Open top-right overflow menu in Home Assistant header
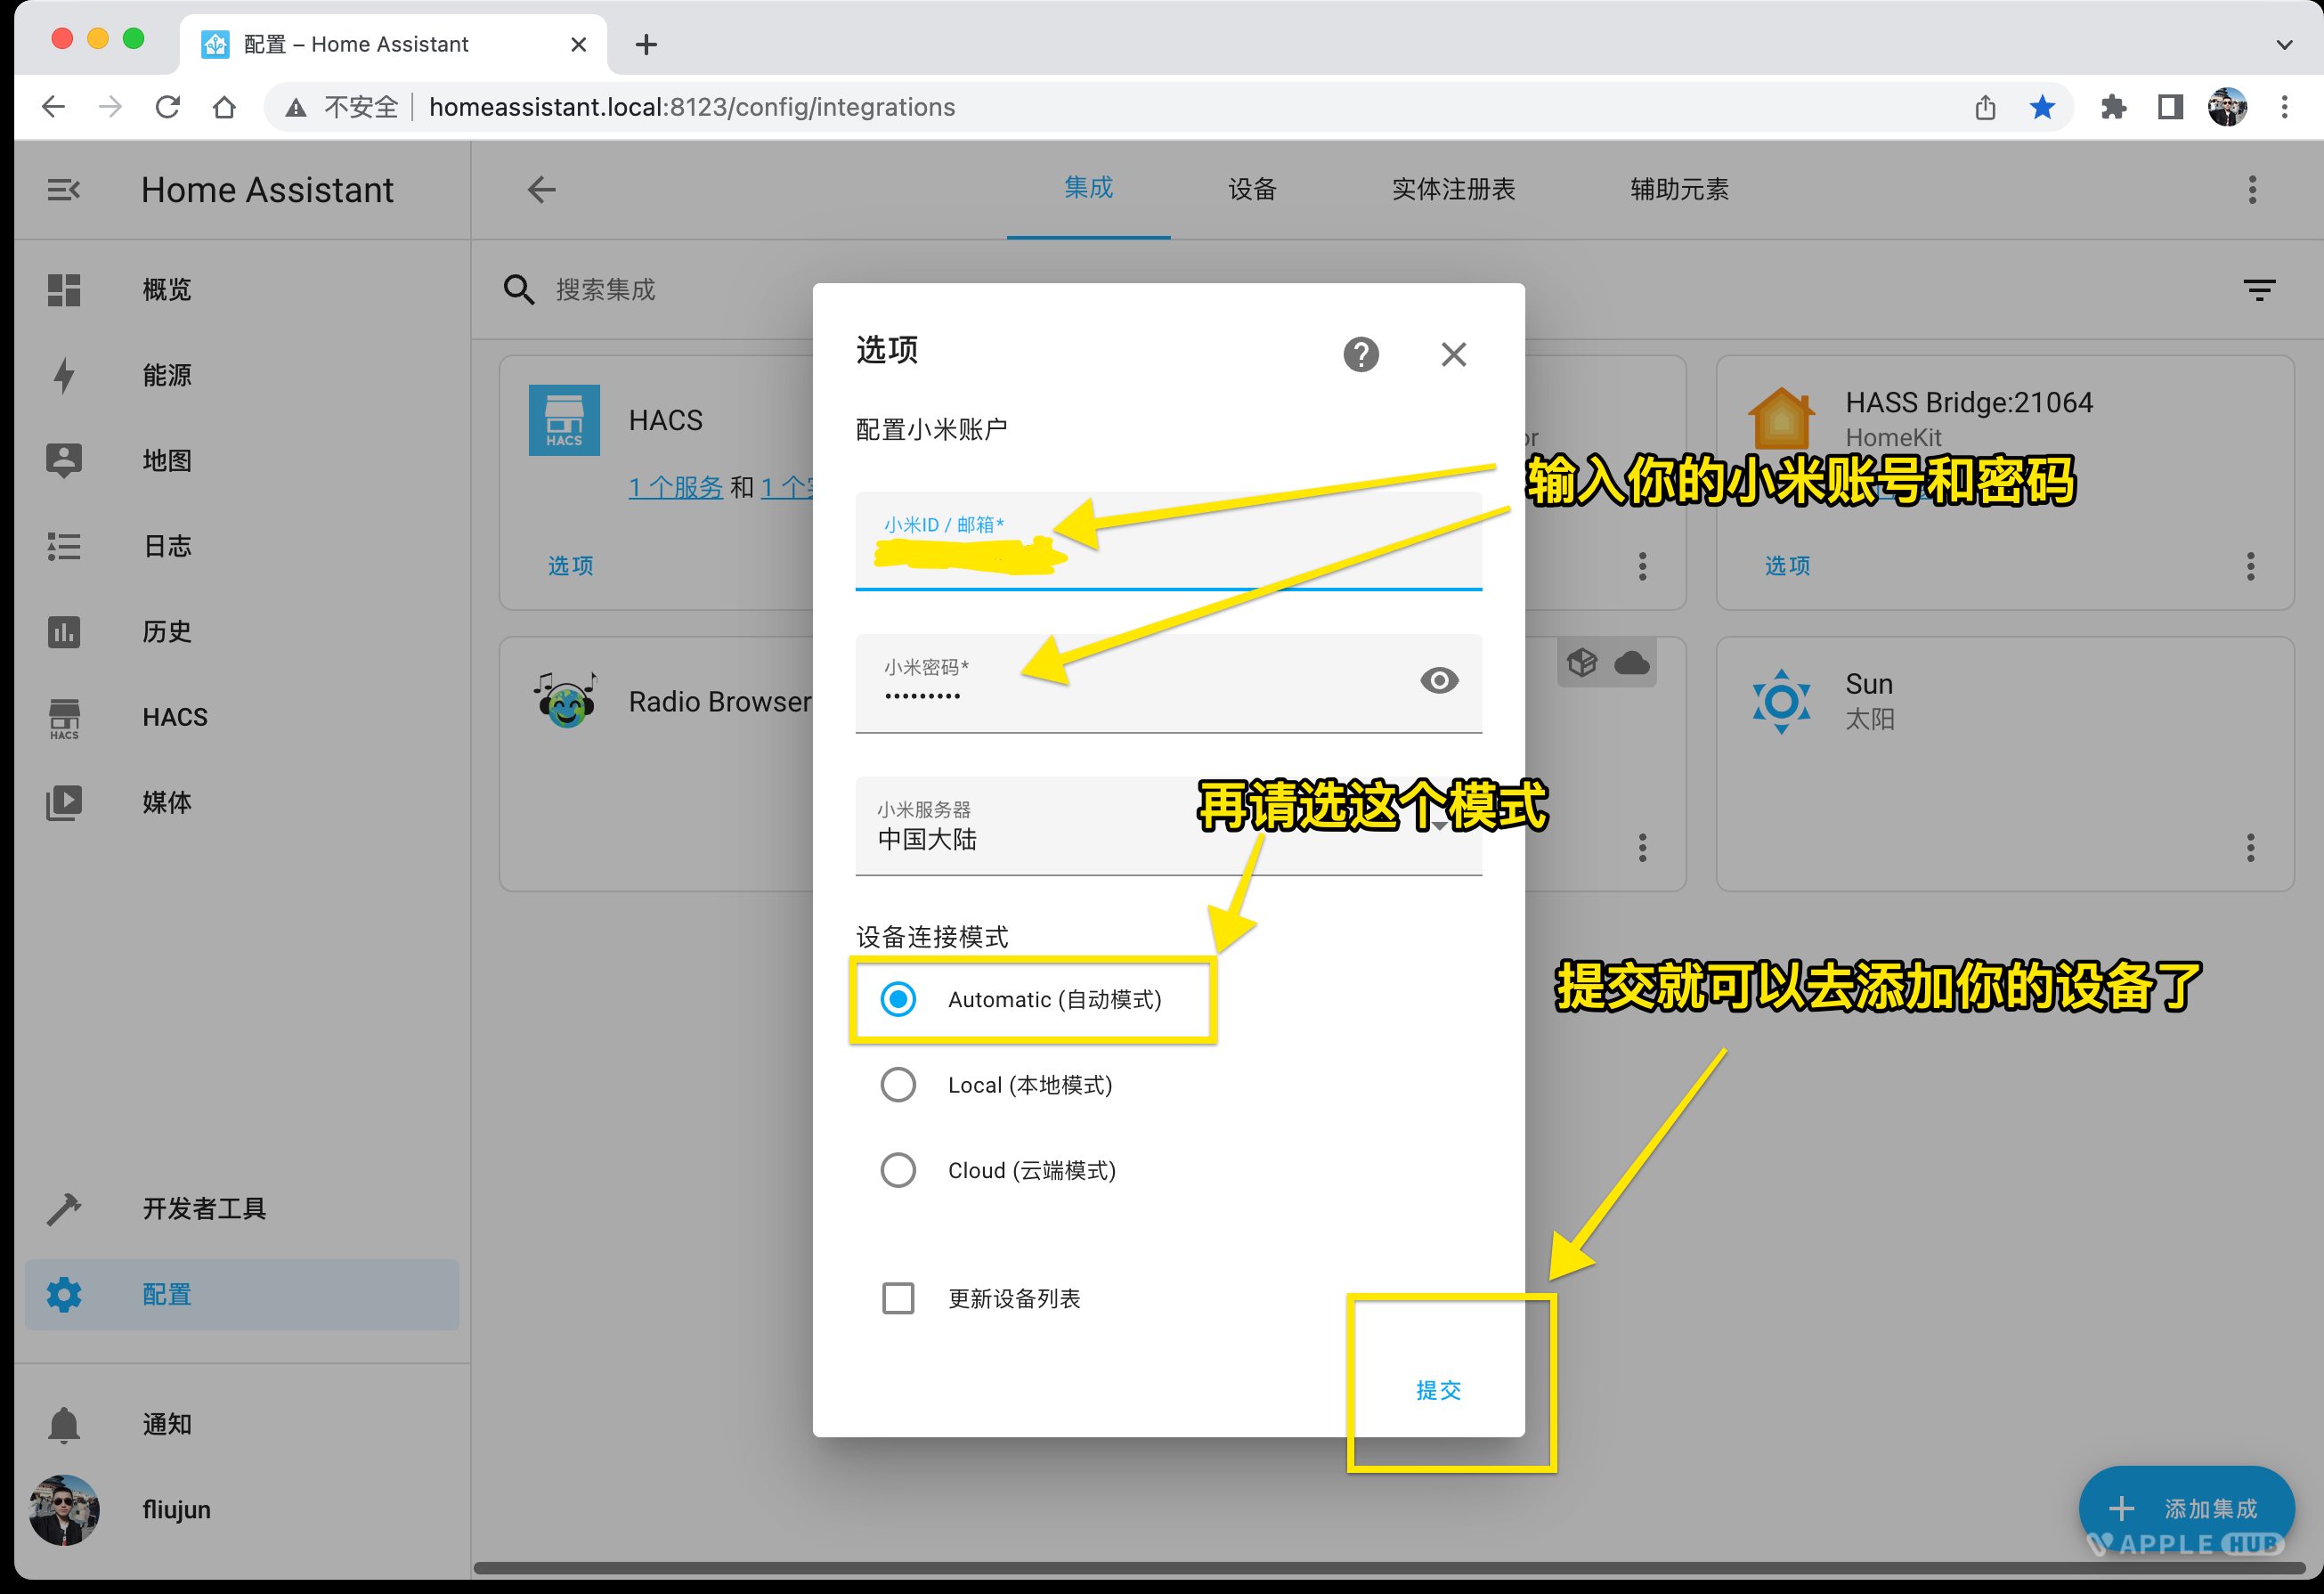Viewport: 2324px width, 1594px height. pos(2252,190)
